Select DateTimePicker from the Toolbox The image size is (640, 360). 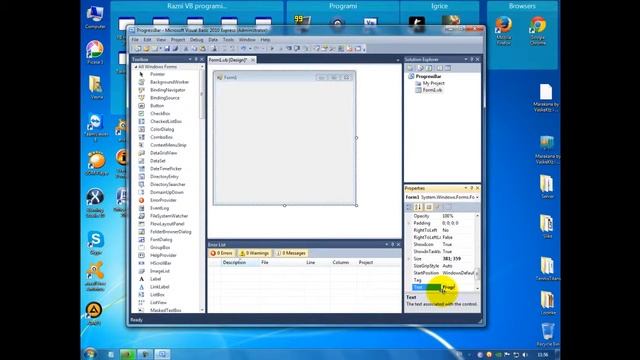166,169
